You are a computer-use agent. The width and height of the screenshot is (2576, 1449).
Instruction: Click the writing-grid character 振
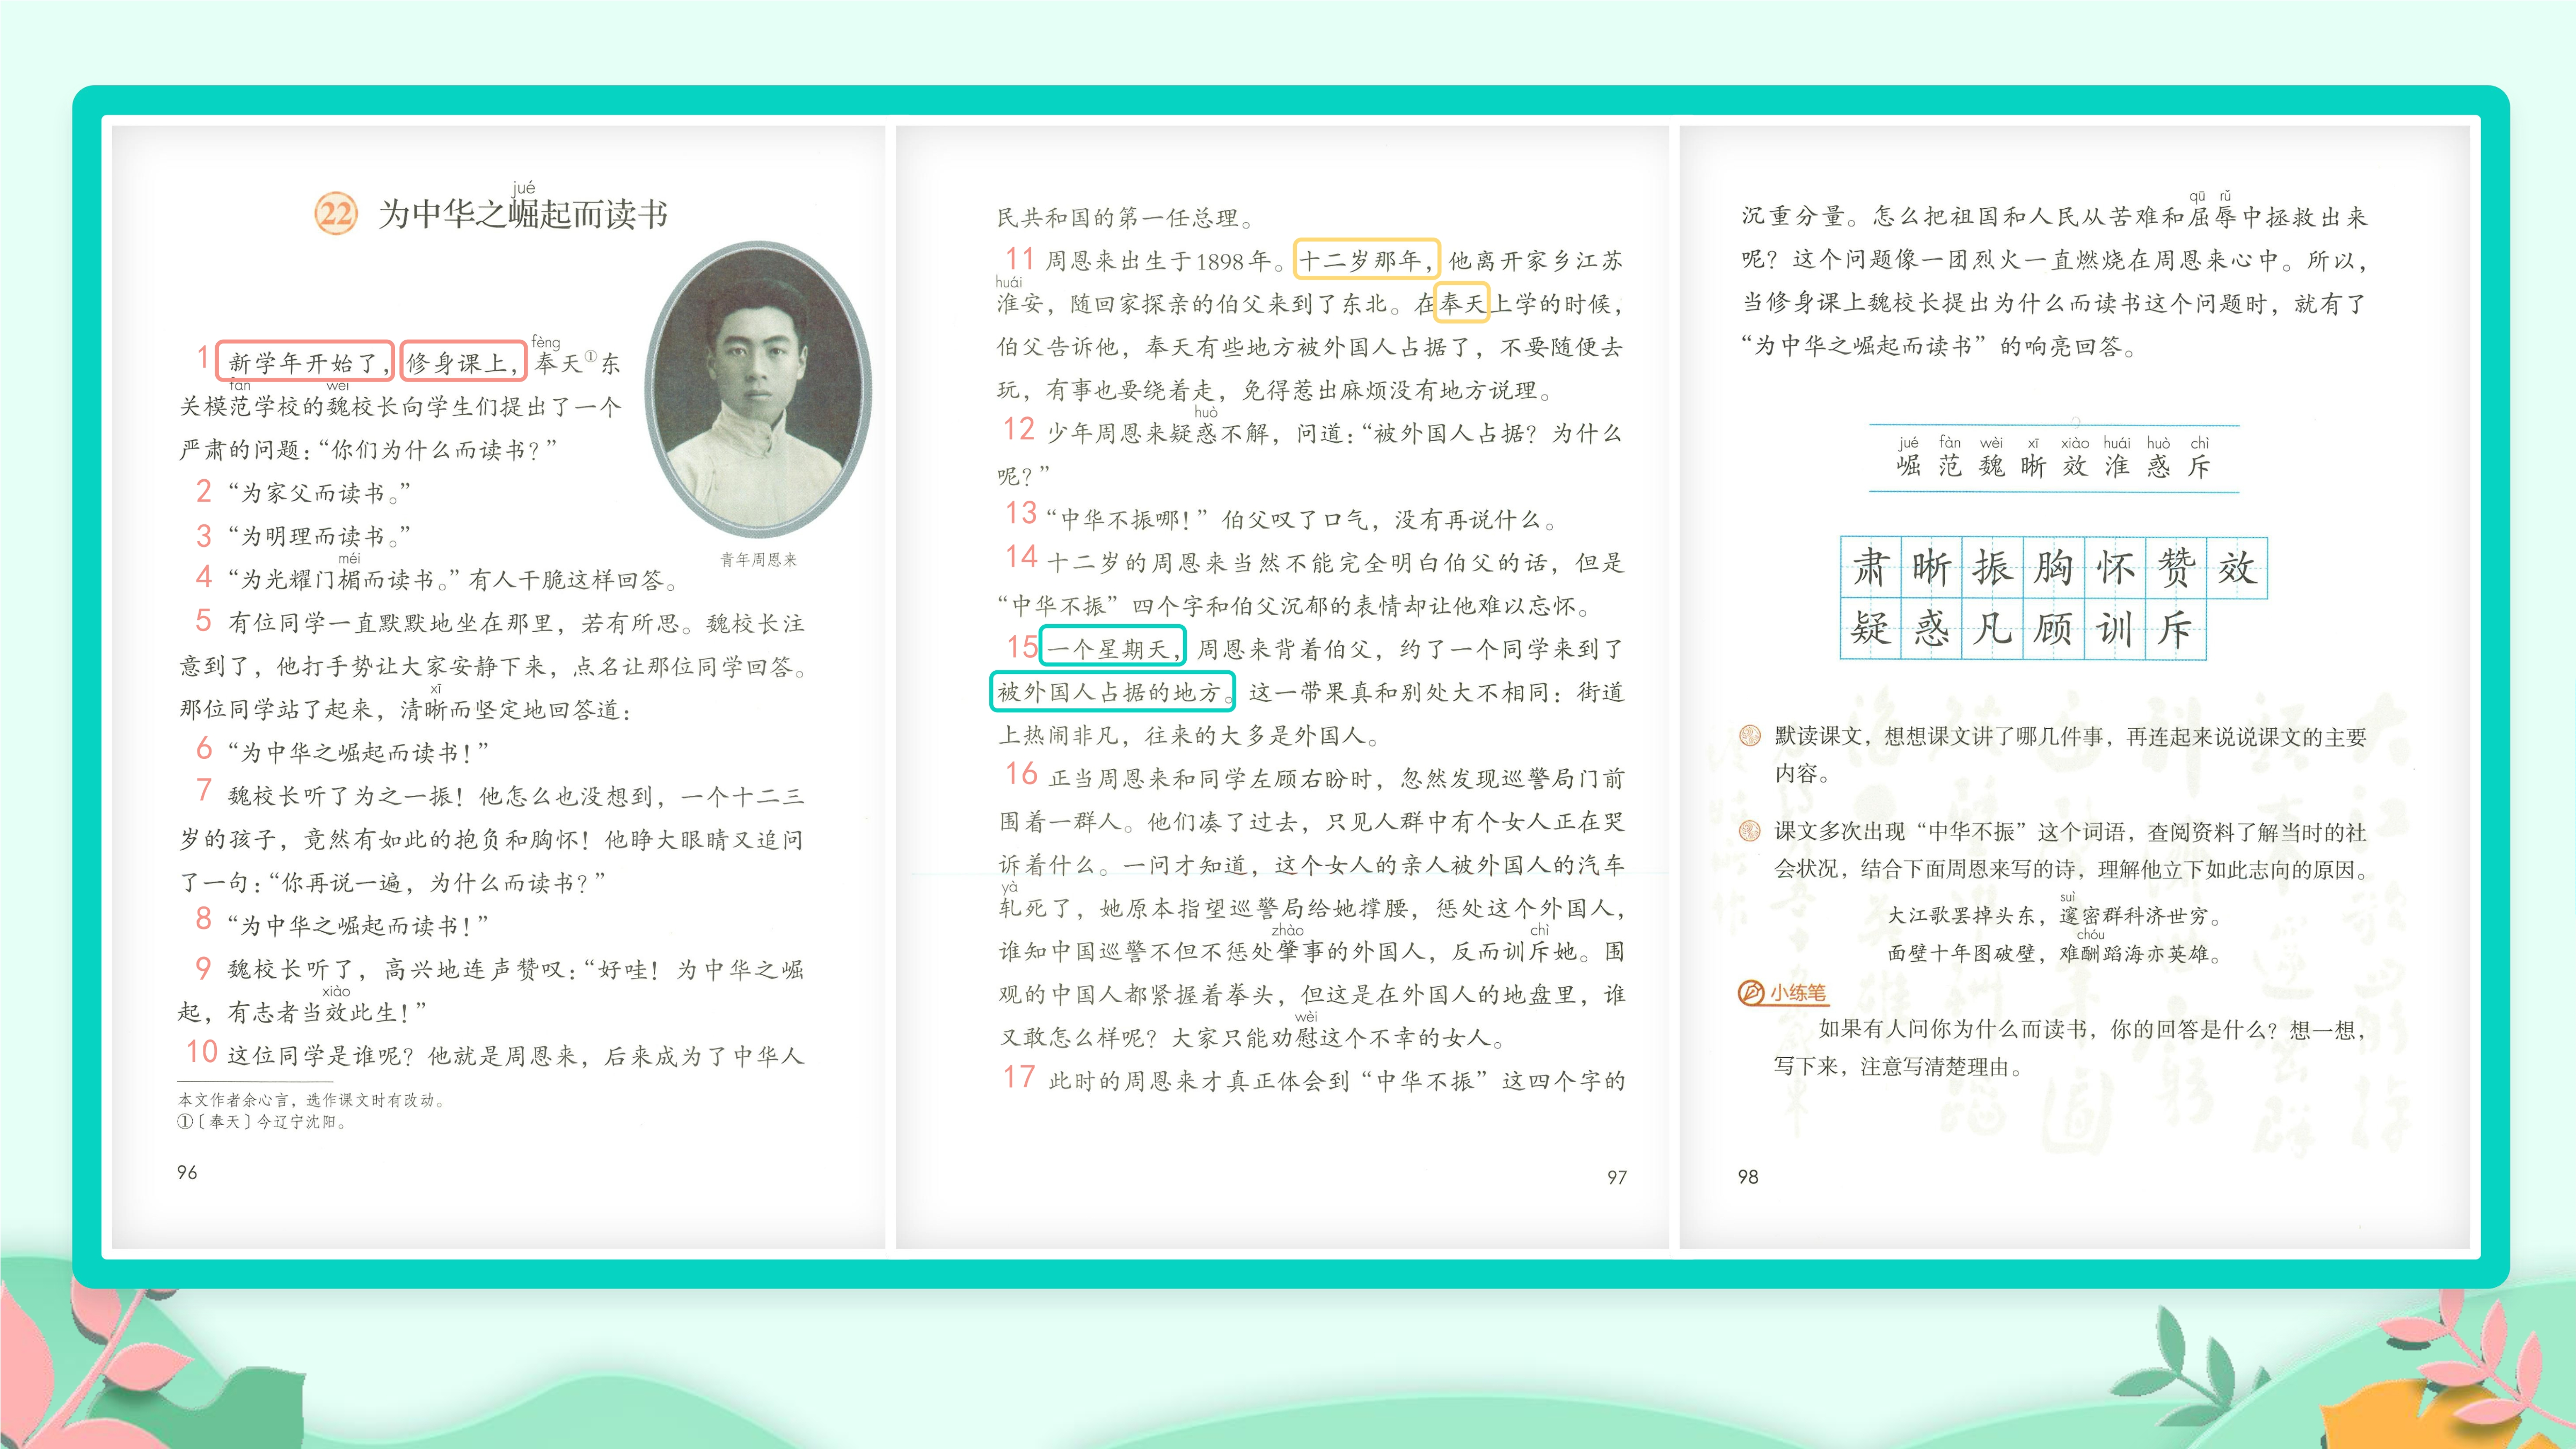[x=1993, y=568]
